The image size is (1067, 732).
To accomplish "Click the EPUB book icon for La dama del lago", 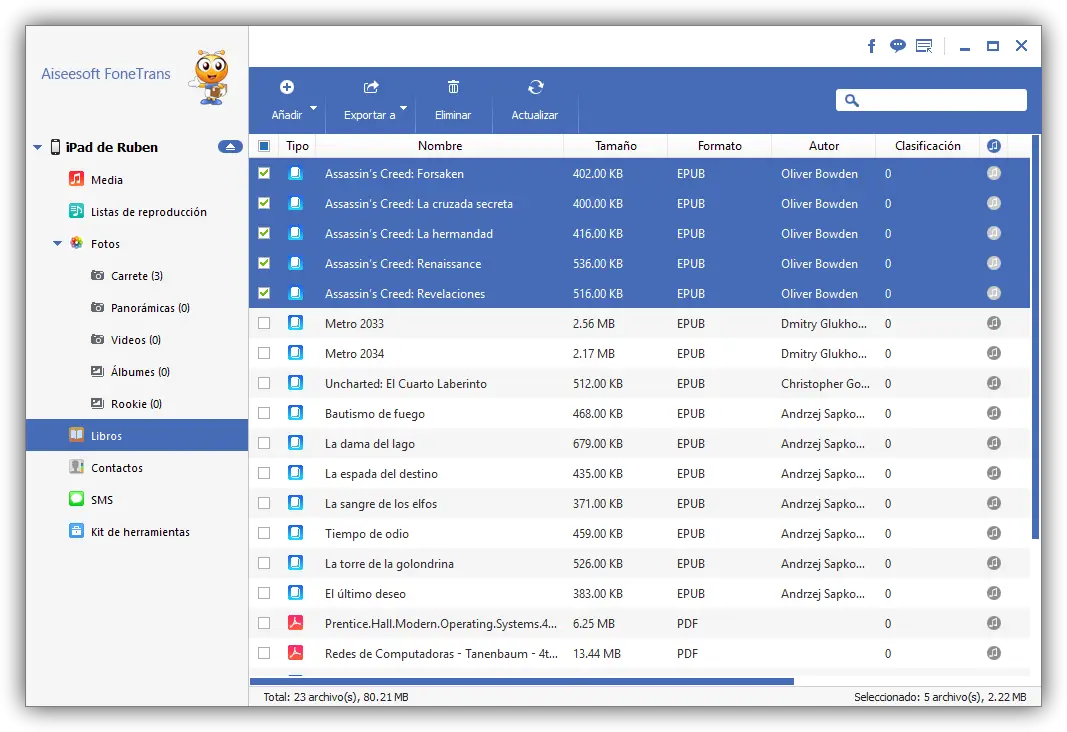I will point(295,443).
